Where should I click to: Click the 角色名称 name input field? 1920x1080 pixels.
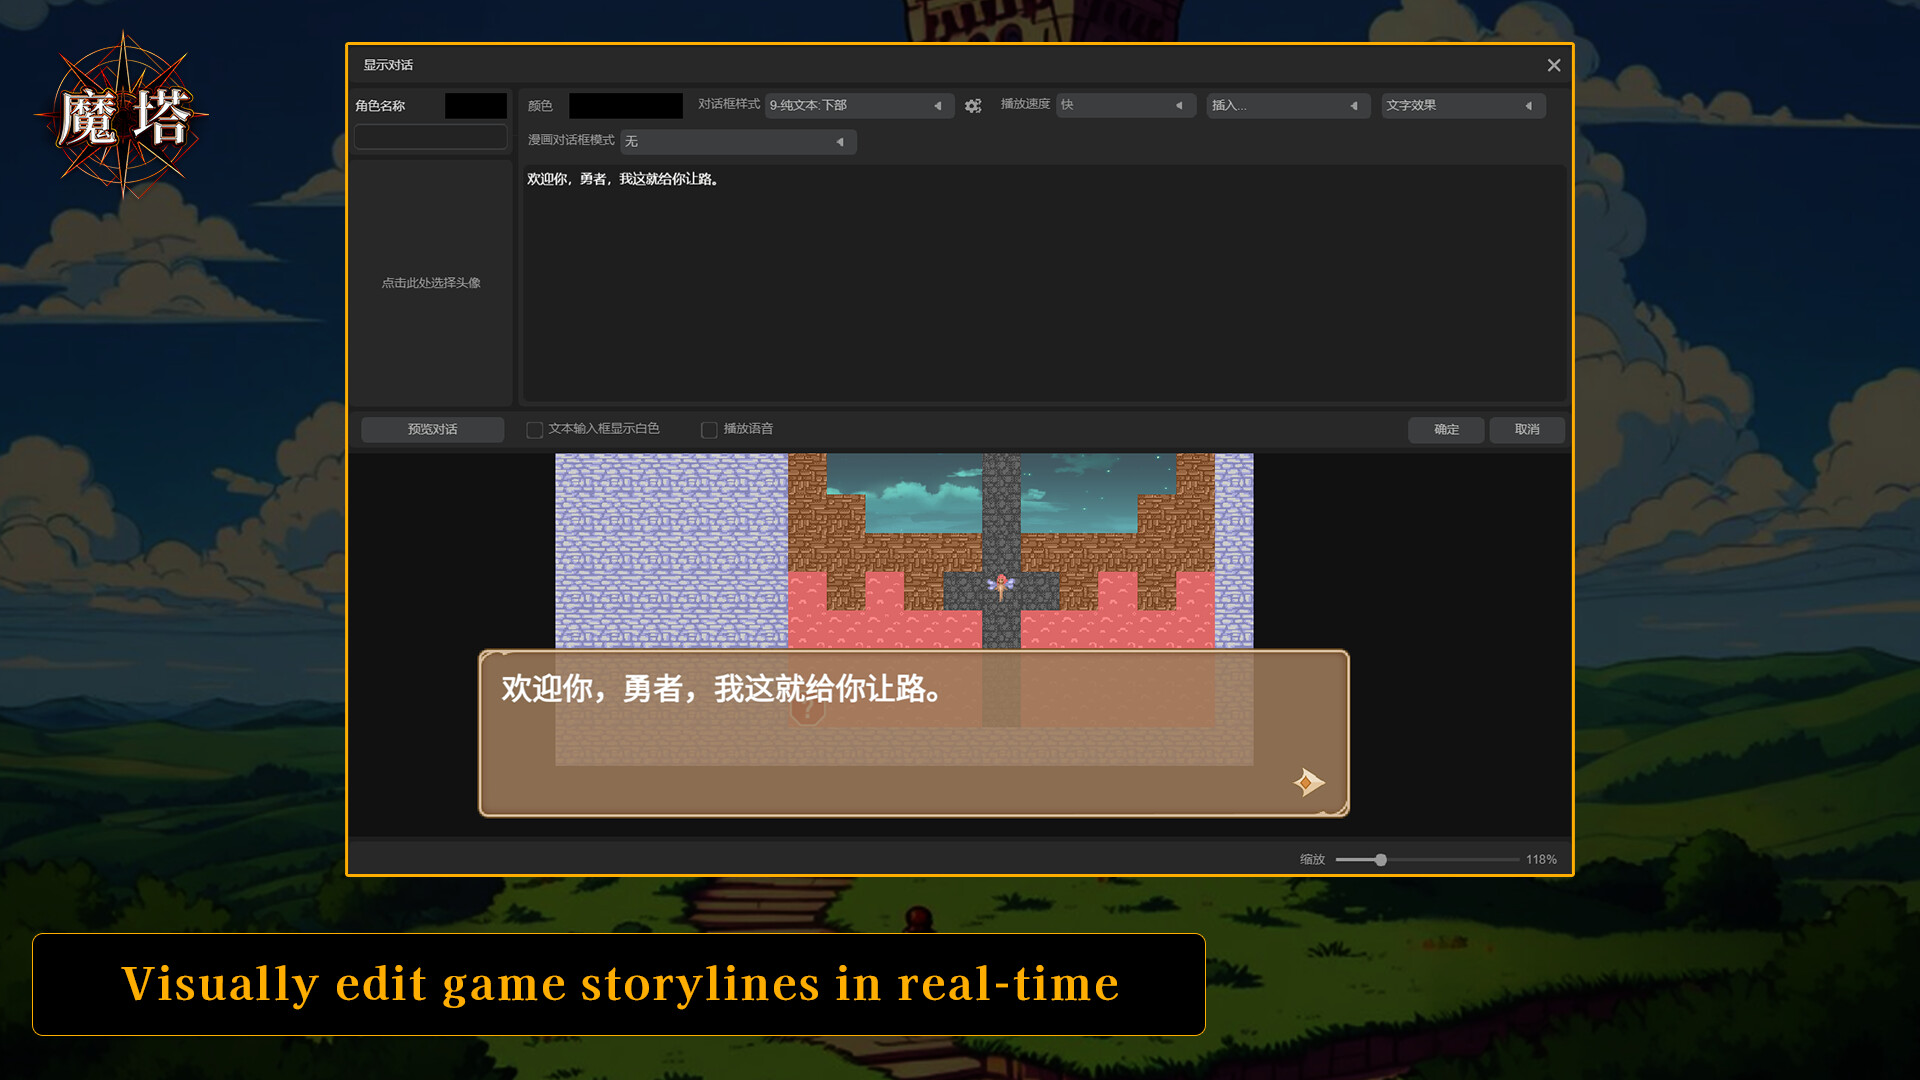pos(430,136)
